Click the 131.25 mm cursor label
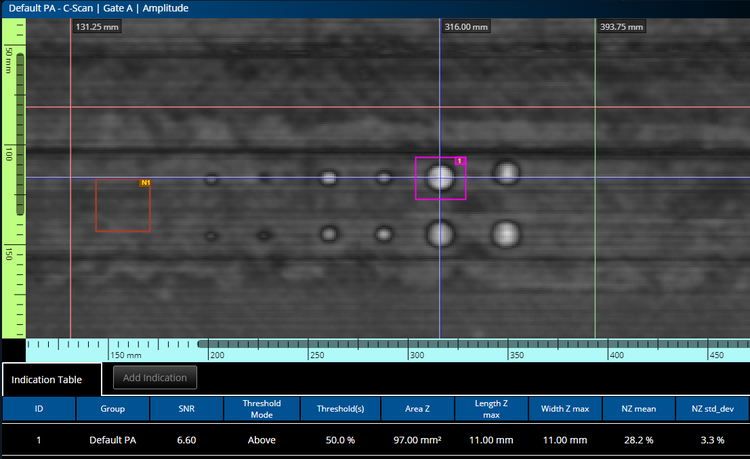Image resolution: width=750 pixels, height=459 pixels. click(x=97, y=27)
